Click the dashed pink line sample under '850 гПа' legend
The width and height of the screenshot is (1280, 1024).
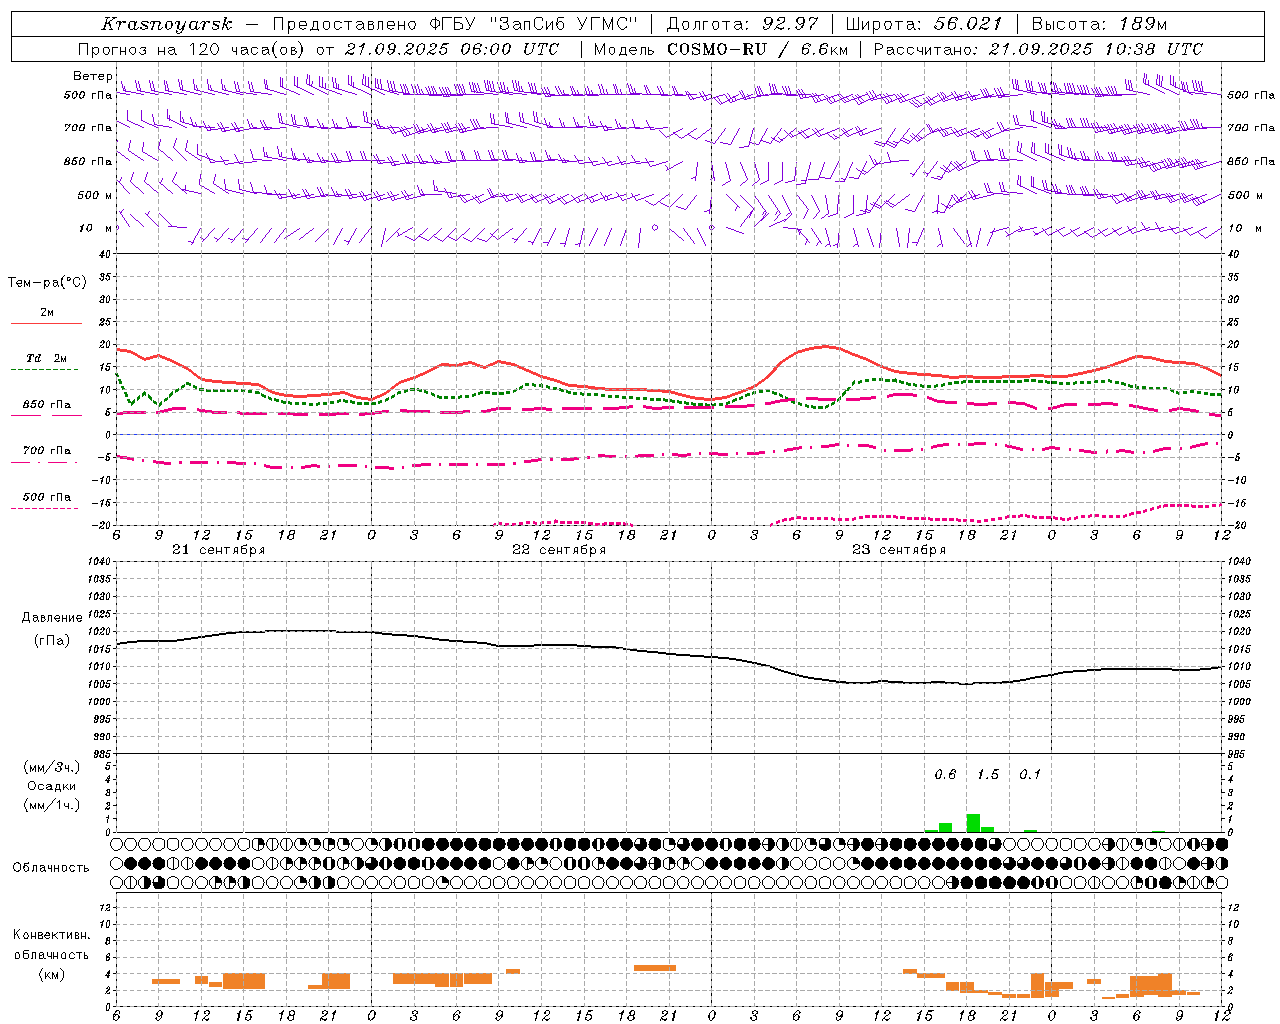(x=46, y=416)
